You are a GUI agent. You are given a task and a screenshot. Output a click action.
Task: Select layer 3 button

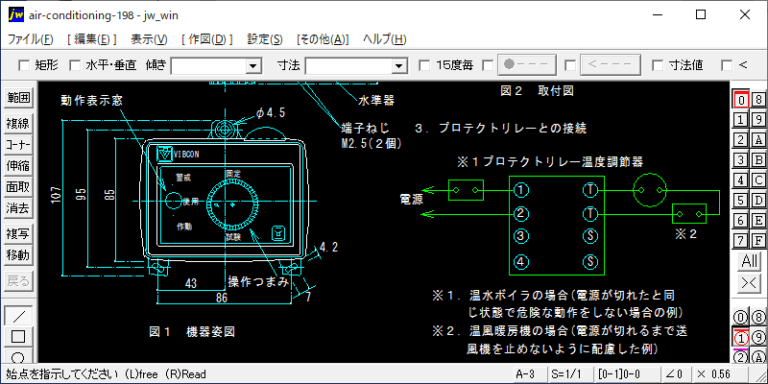click(x=741, y=160)
